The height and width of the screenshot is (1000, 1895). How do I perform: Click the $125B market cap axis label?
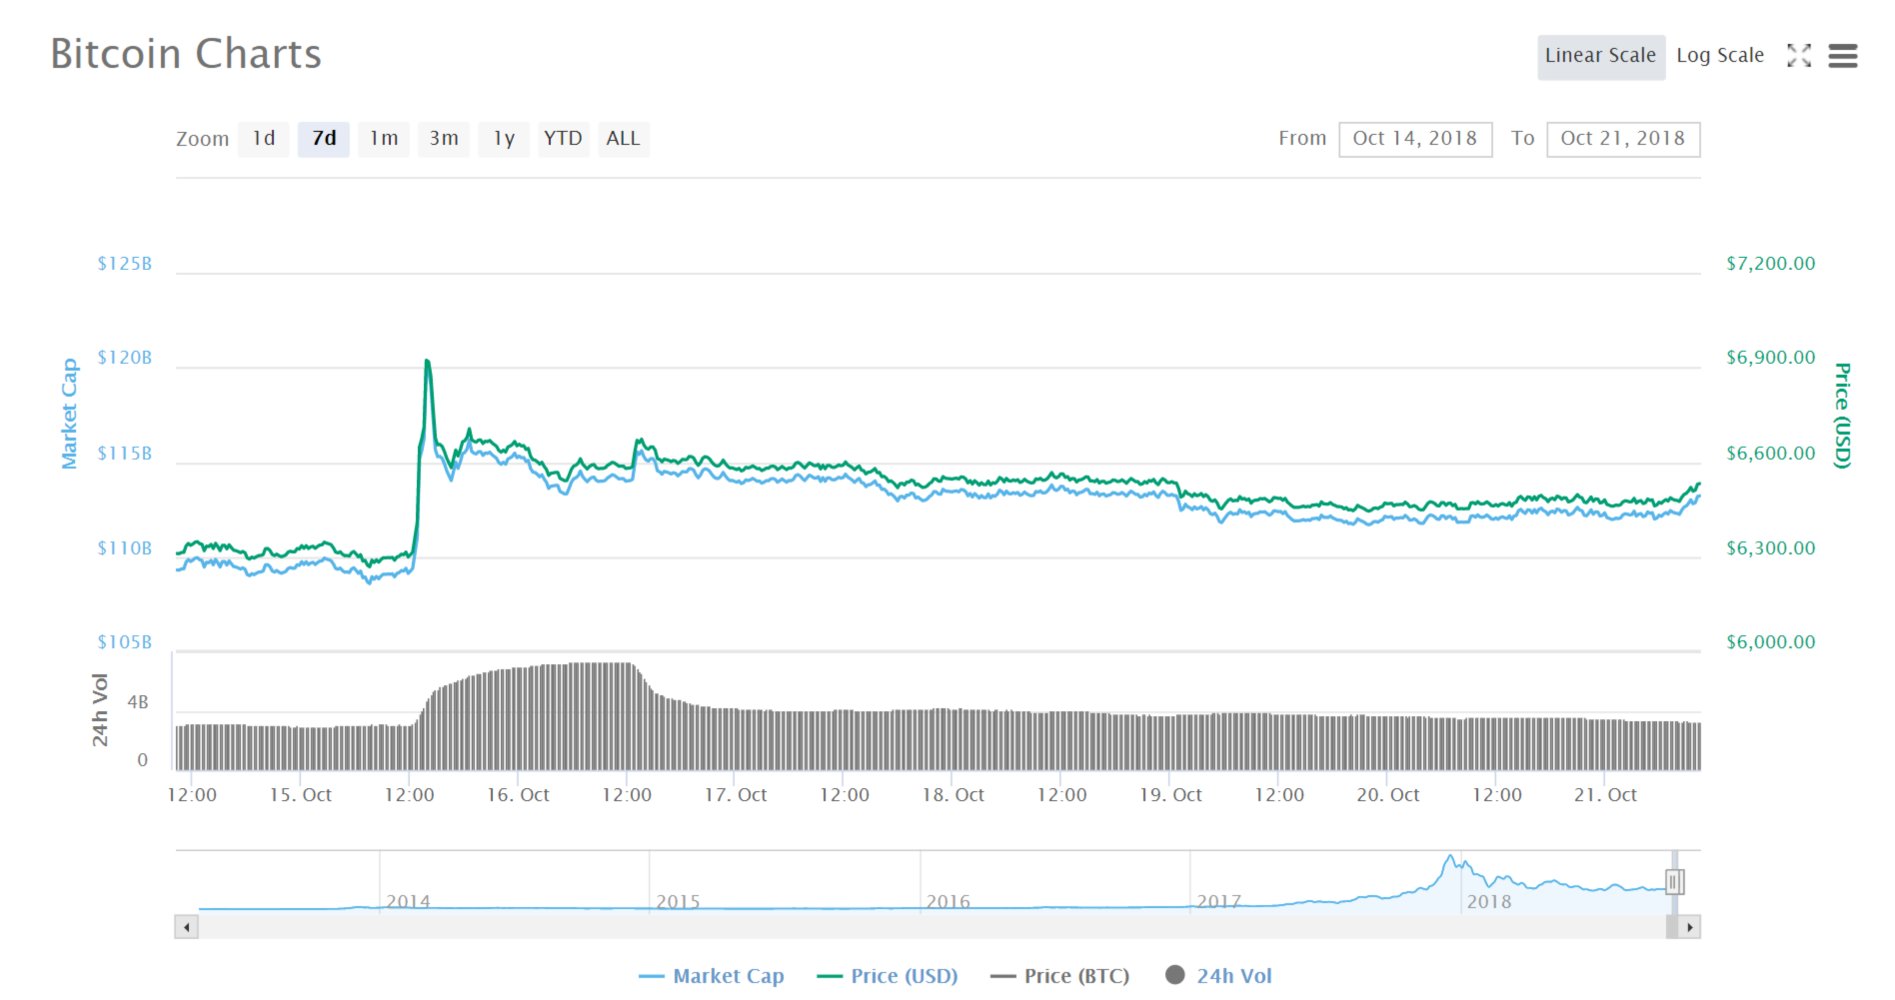coord(125,264)
